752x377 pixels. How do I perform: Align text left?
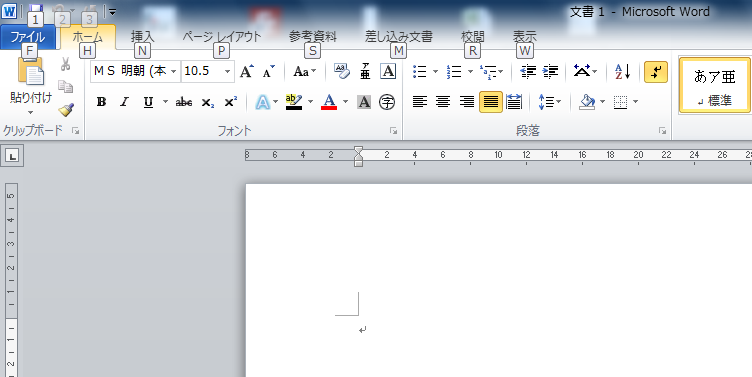(x=420, y=102)
